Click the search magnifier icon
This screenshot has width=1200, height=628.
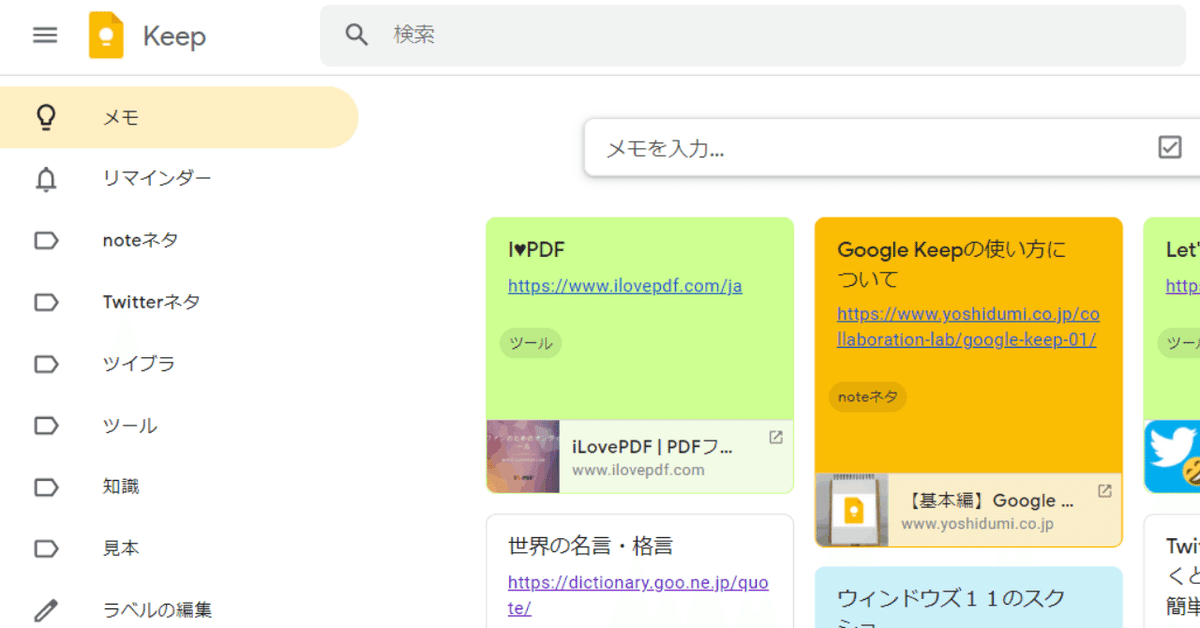(x=357, y=35)
